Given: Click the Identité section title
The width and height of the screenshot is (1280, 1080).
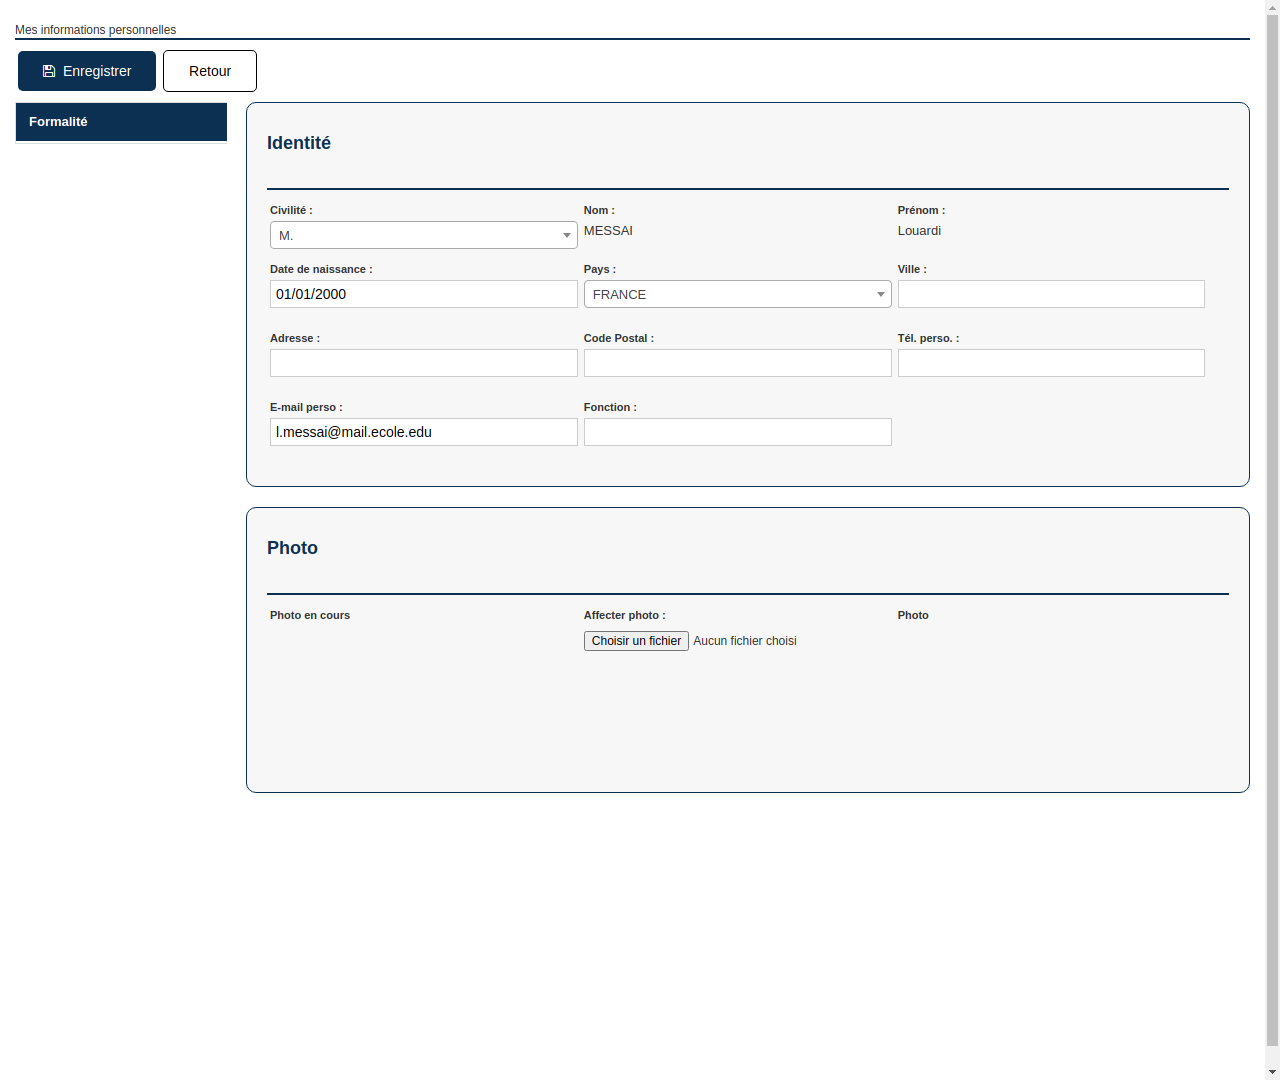Looking at the screenshot, I should [x=299, y=142].
